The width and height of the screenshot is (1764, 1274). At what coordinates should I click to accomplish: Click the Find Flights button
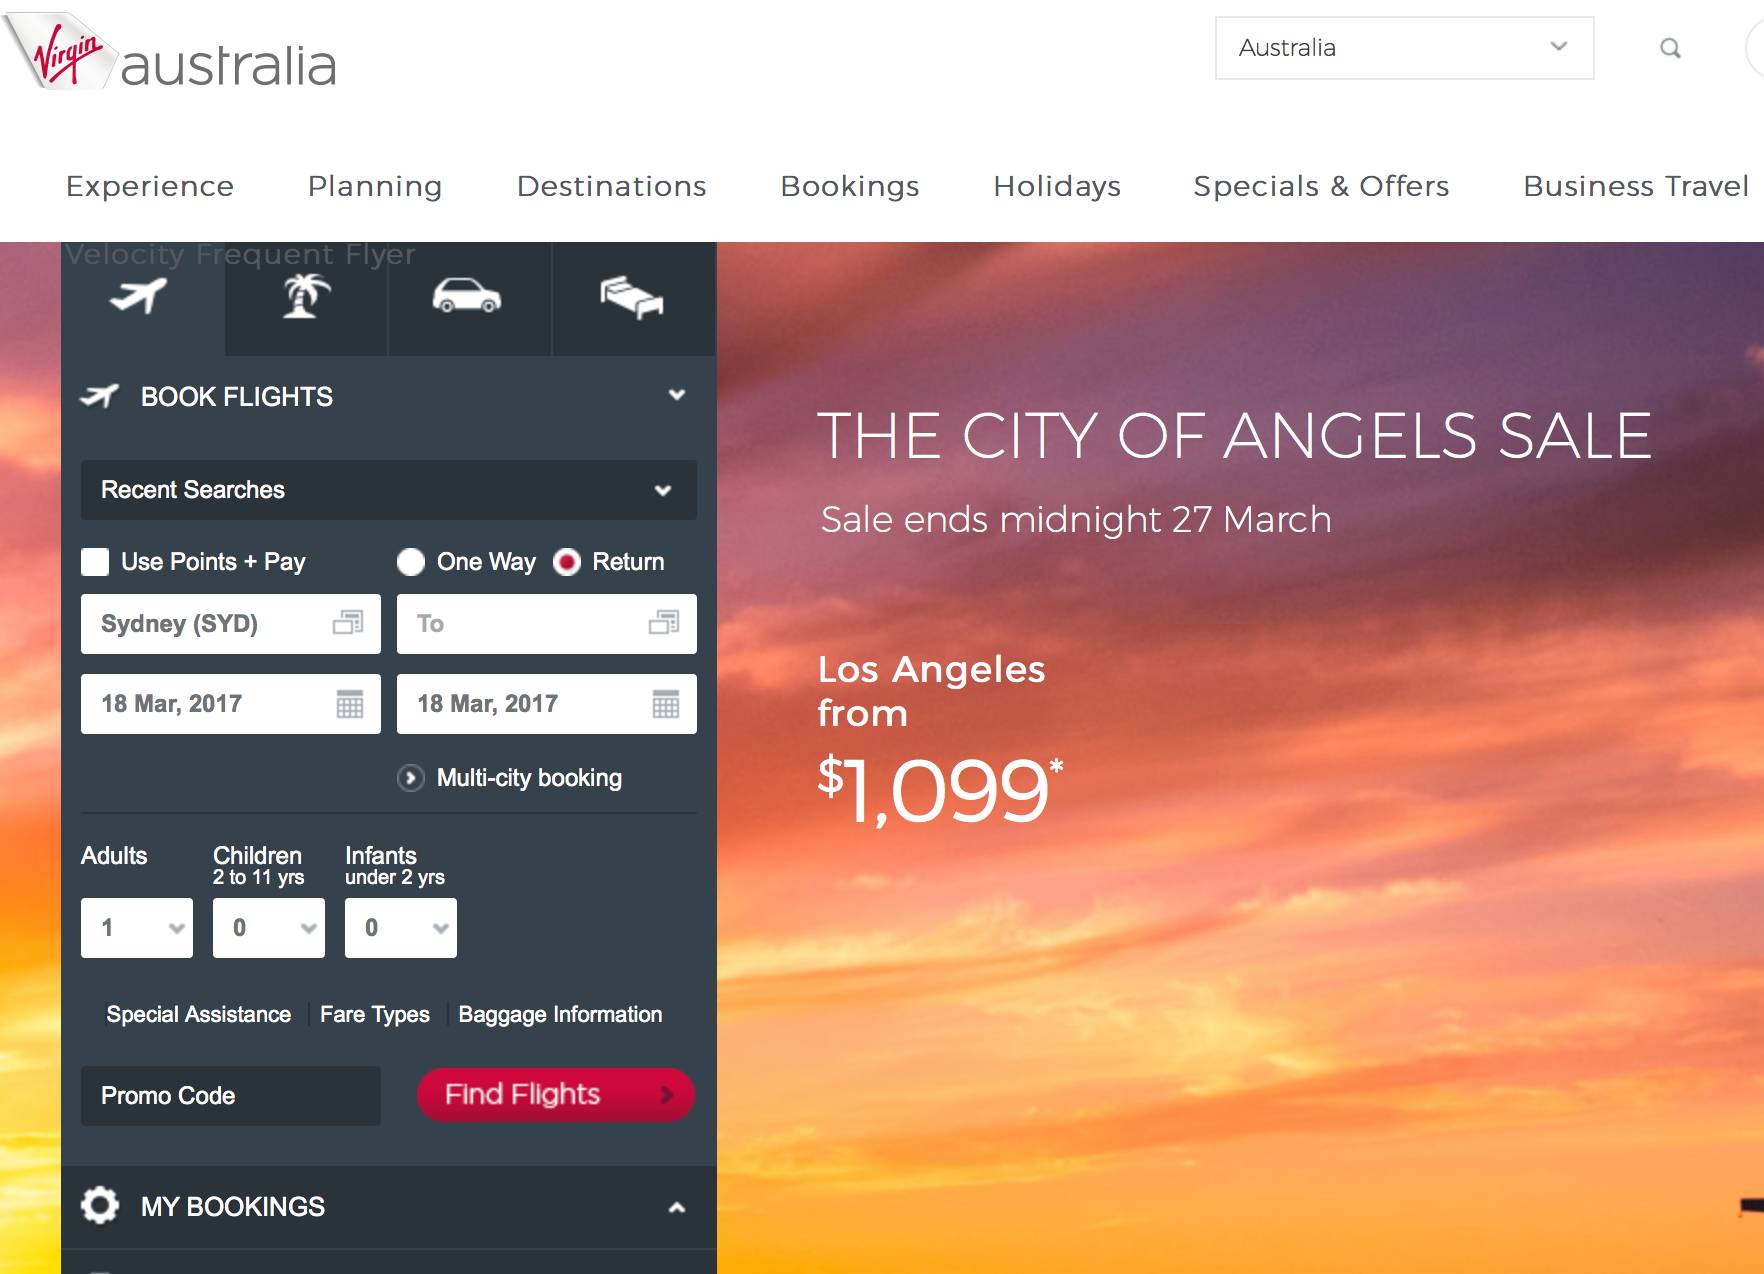click(556, 1095)
